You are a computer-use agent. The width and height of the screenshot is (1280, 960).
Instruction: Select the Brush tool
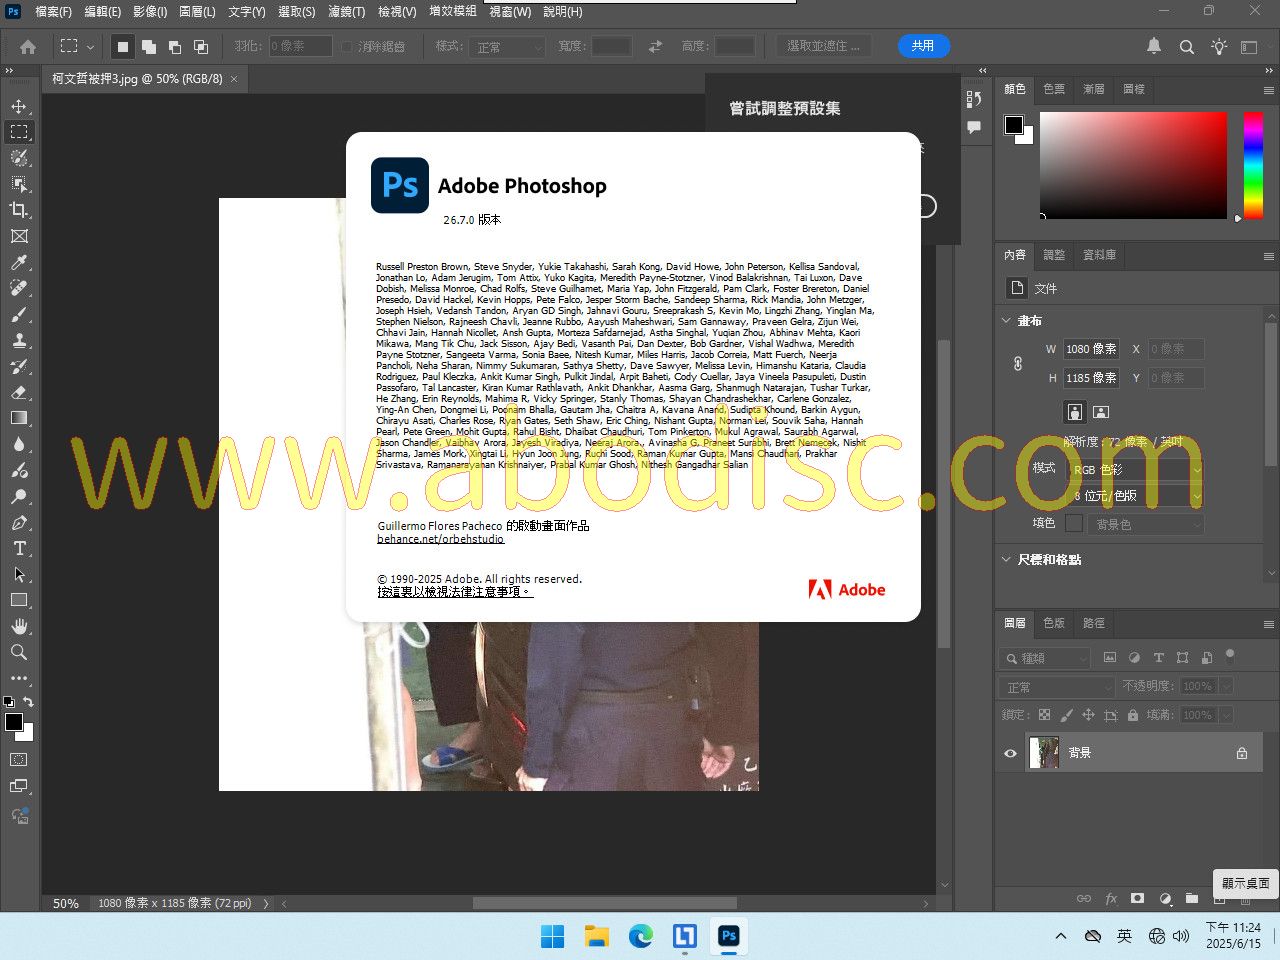click(19, 314)
